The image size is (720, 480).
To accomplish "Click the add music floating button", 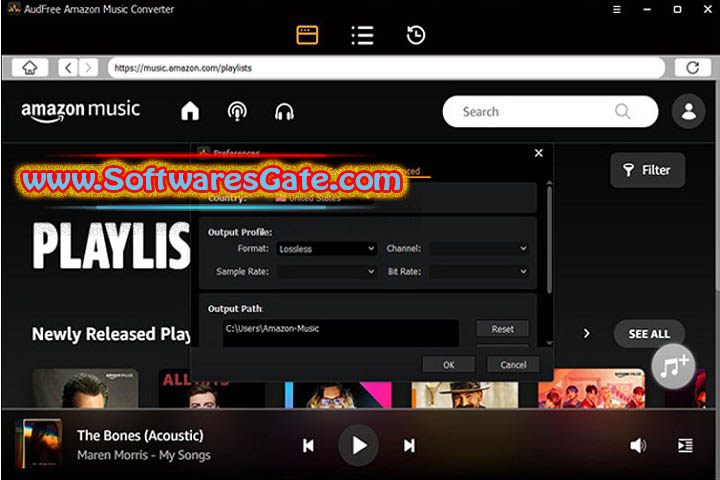I will (x=673, y=366).
